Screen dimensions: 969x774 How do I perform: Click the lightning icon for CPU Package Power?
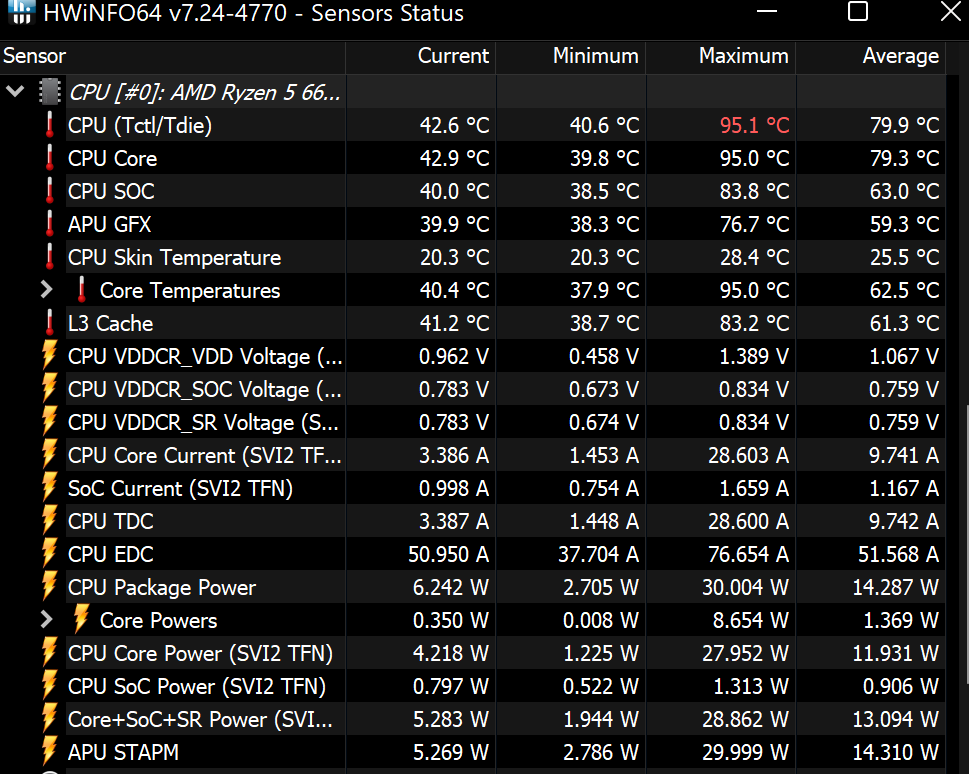click(49, 587)
